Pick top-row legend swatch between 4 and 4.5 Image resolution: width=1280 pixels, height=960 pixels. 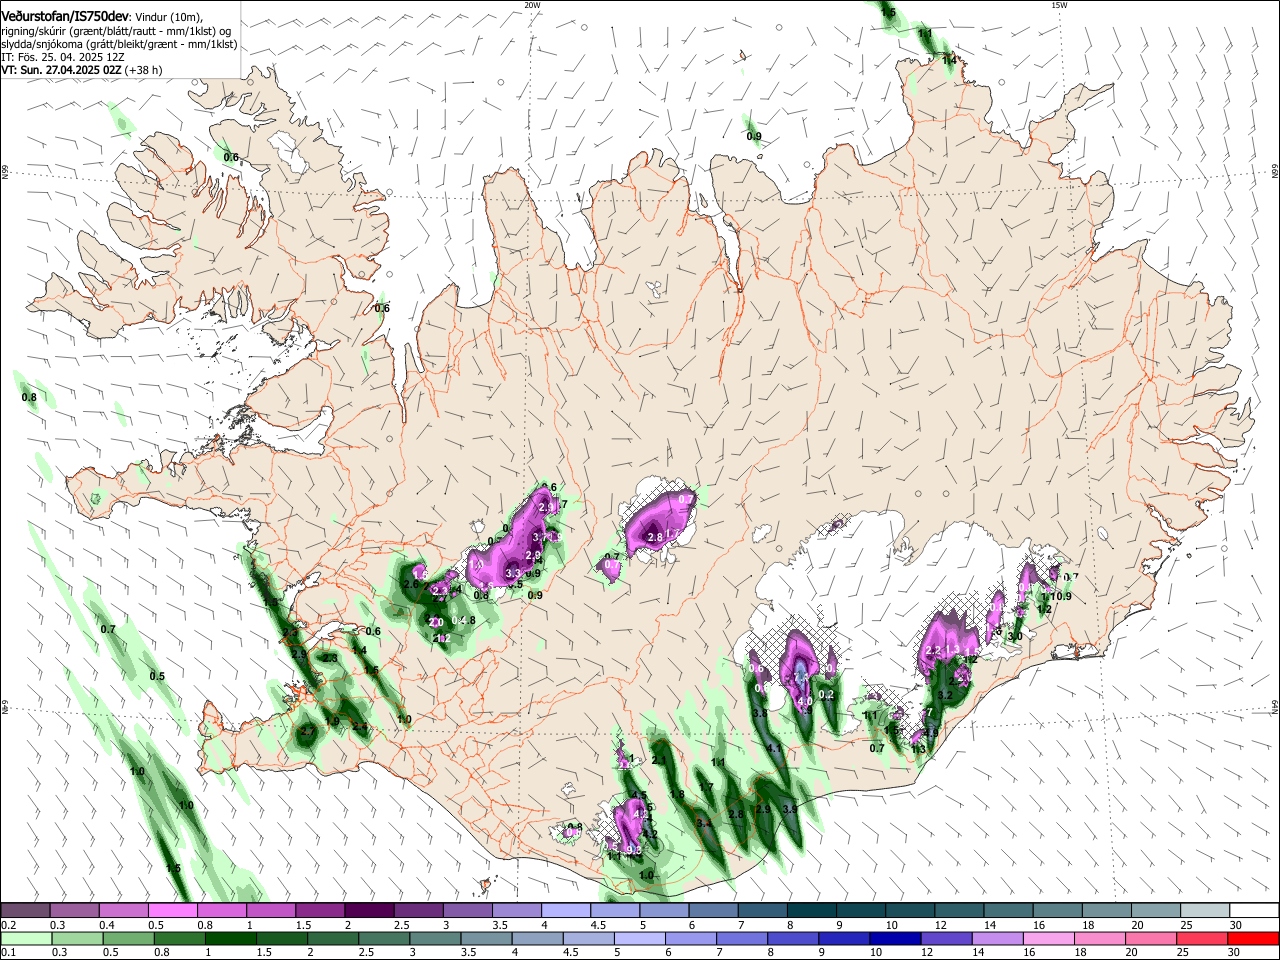pos(566,911)
